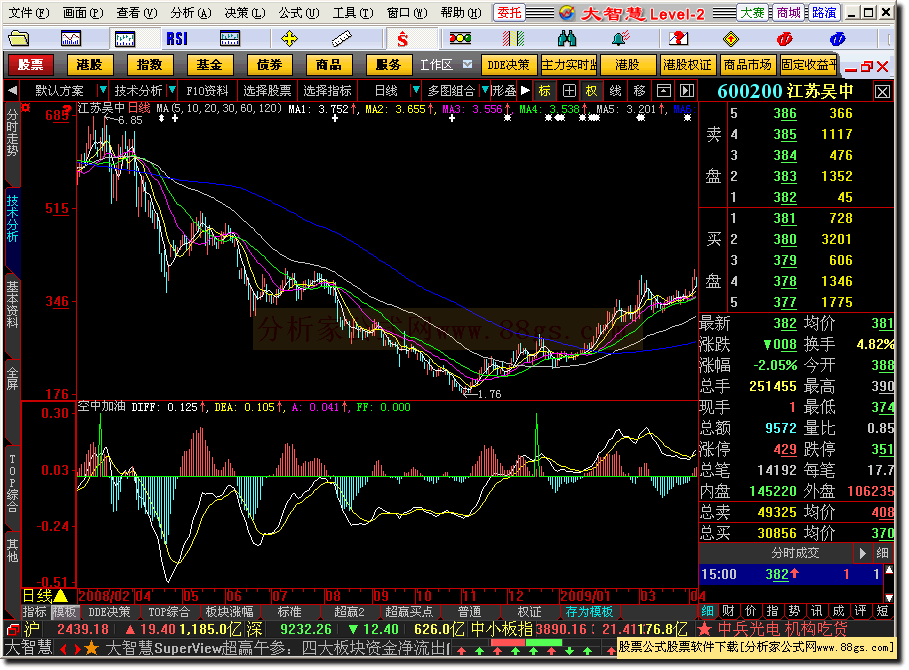Select the candlestick chart icon
Image resolution: width=909 pixels, height=670 pixels.
pos(125,39)
